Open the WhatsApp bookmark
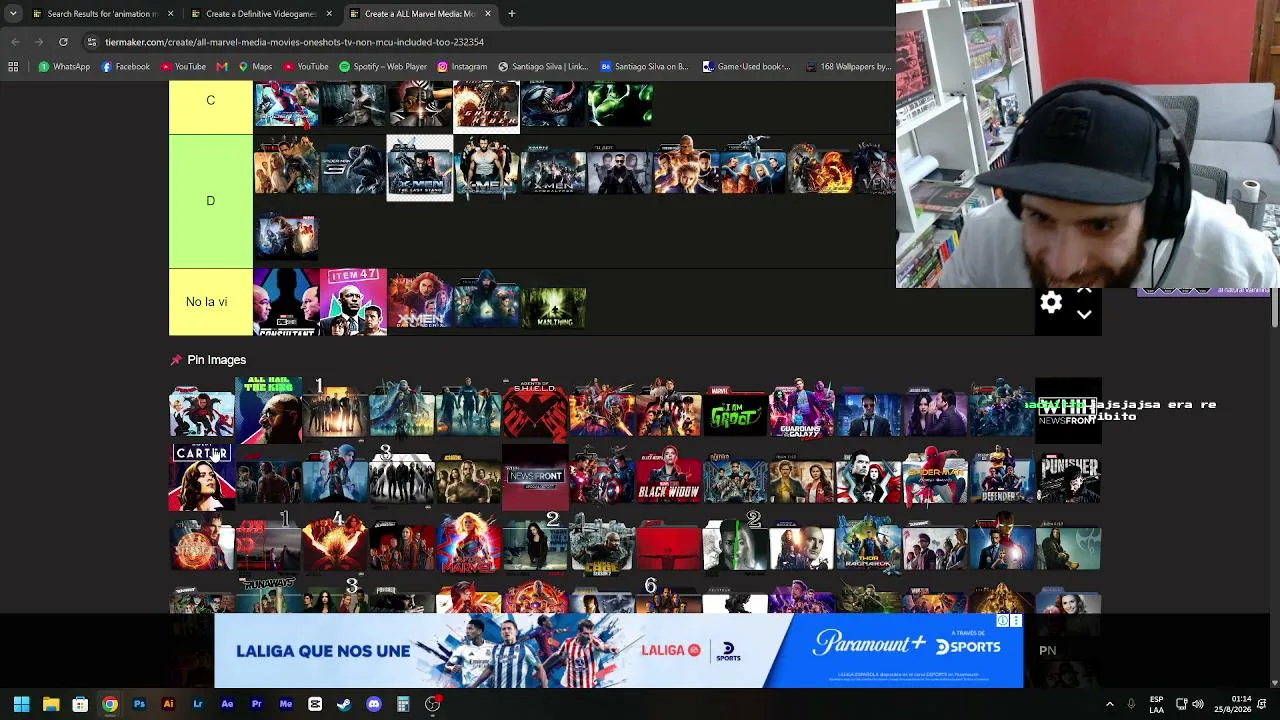 pos(64,67)
